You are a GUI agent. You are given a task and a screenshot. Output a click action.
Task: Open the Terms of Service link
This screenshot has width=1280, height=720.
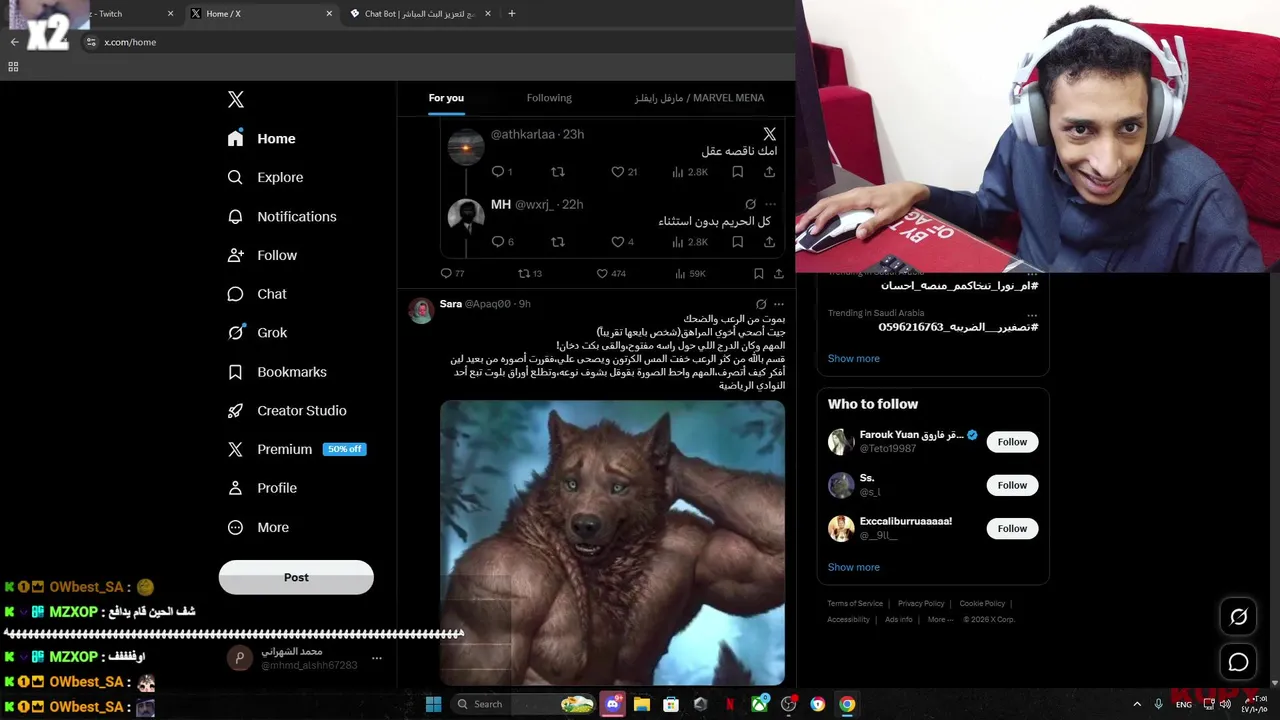[x=855, y=603]
